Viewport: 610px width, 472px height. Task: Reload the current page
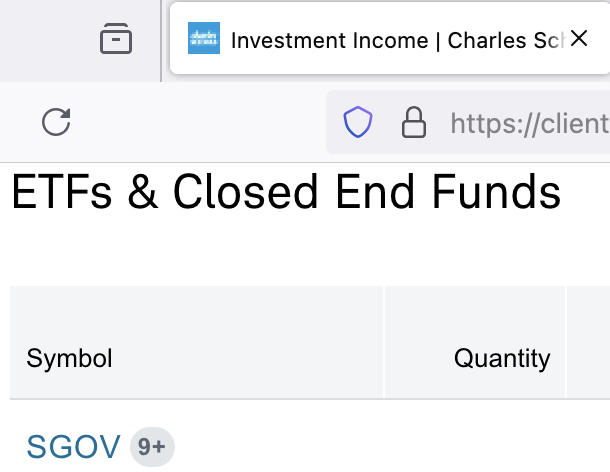[56, 123]
